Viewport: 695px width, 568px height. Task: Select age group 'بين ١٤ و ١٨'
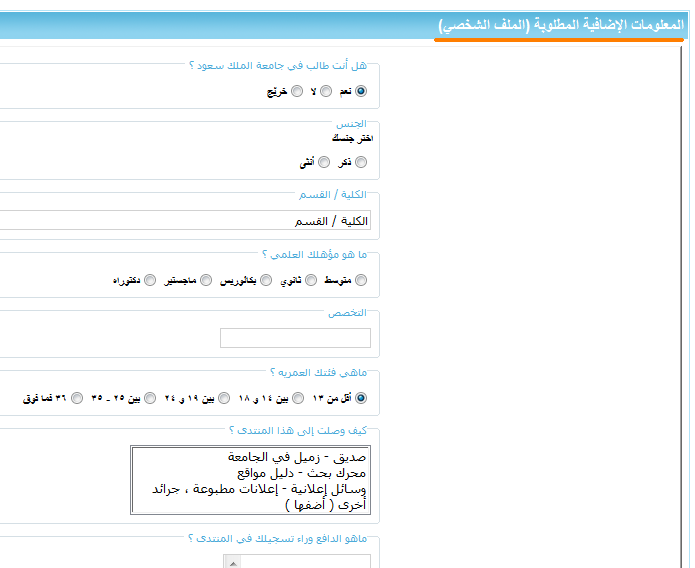(x=297, y=398)
